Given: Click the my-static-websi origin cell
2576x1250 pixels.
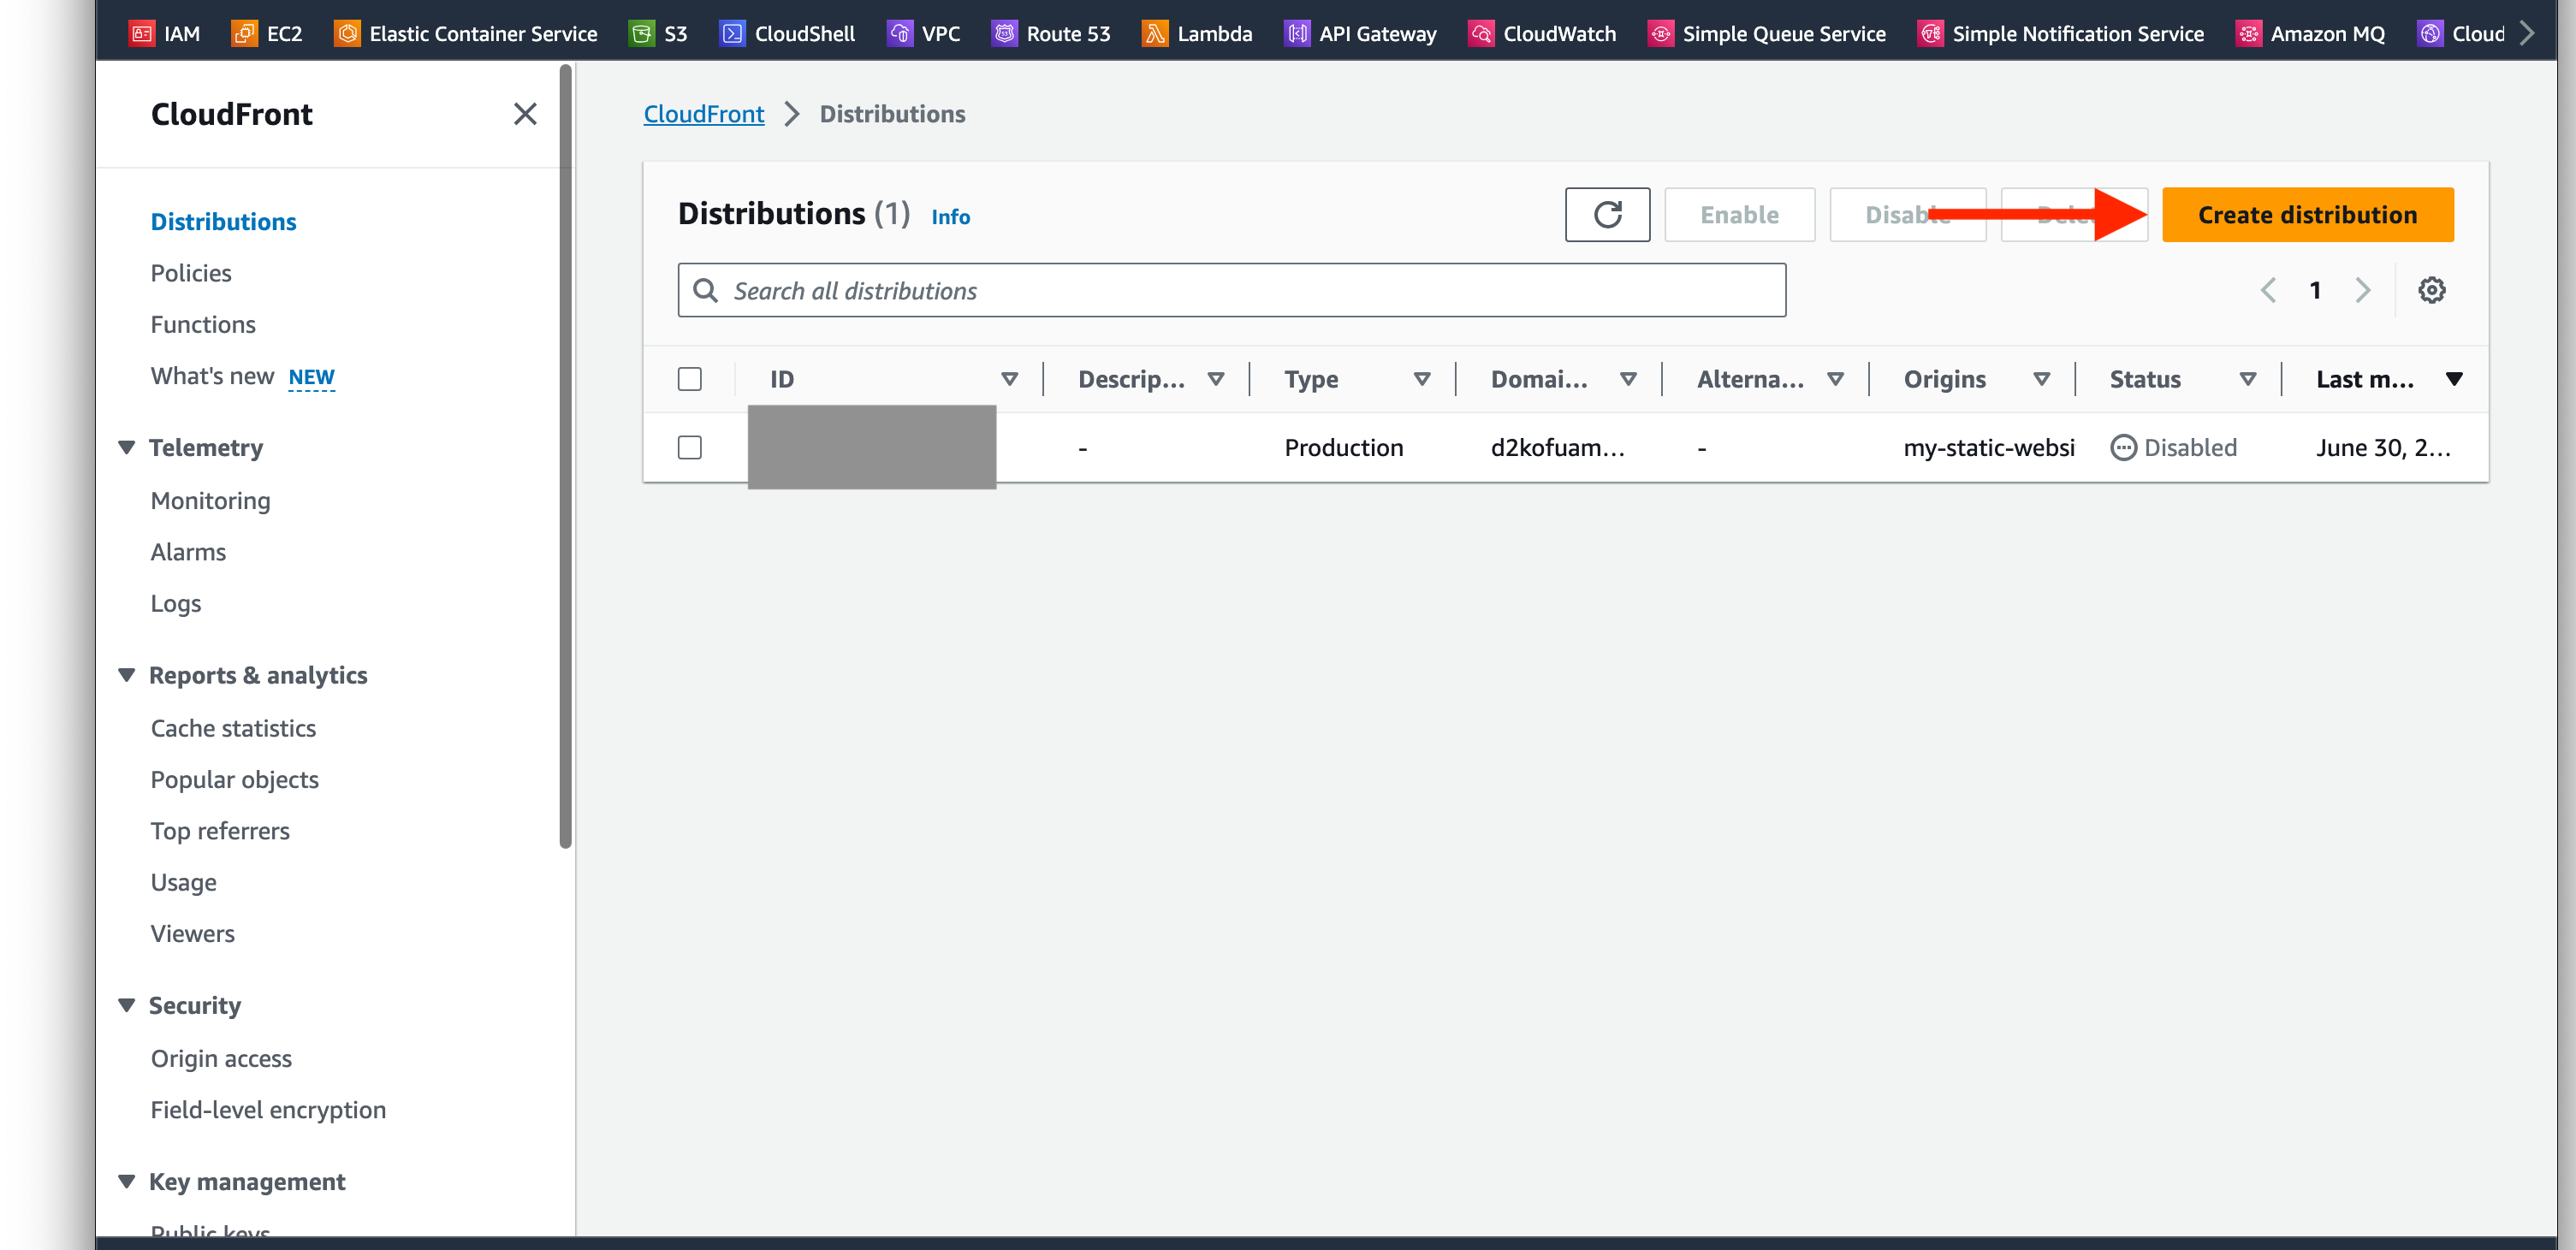Looking at the screenshot, I should click(x=1988, y=447).
